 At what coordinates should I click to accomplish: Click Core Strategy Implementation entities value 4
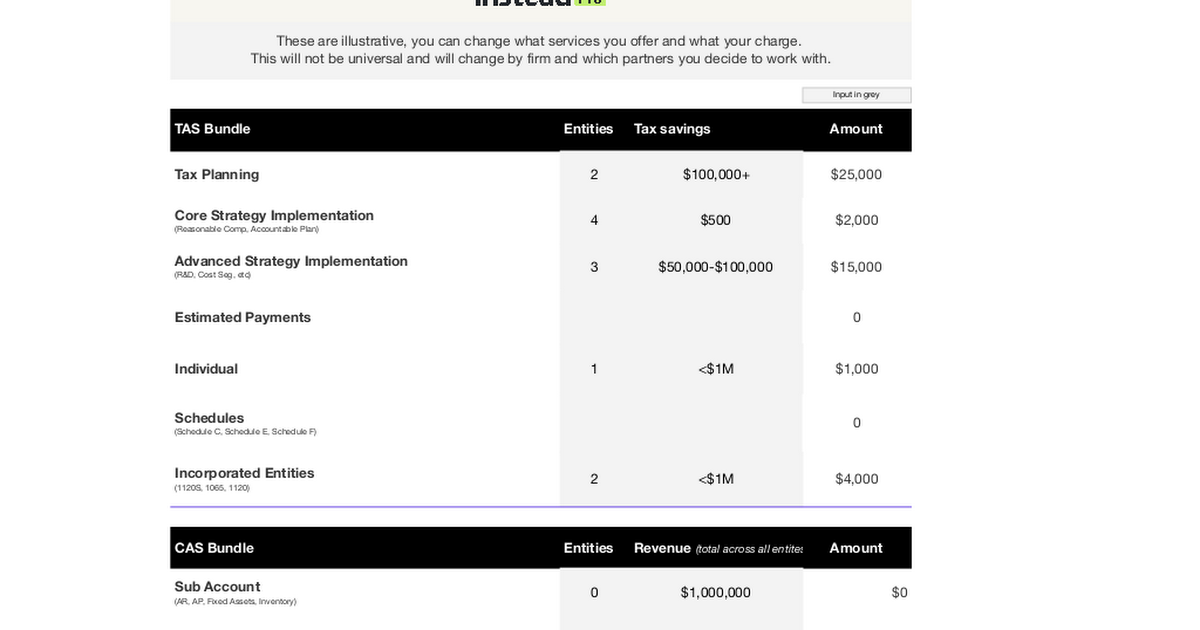tap(594, 220)
